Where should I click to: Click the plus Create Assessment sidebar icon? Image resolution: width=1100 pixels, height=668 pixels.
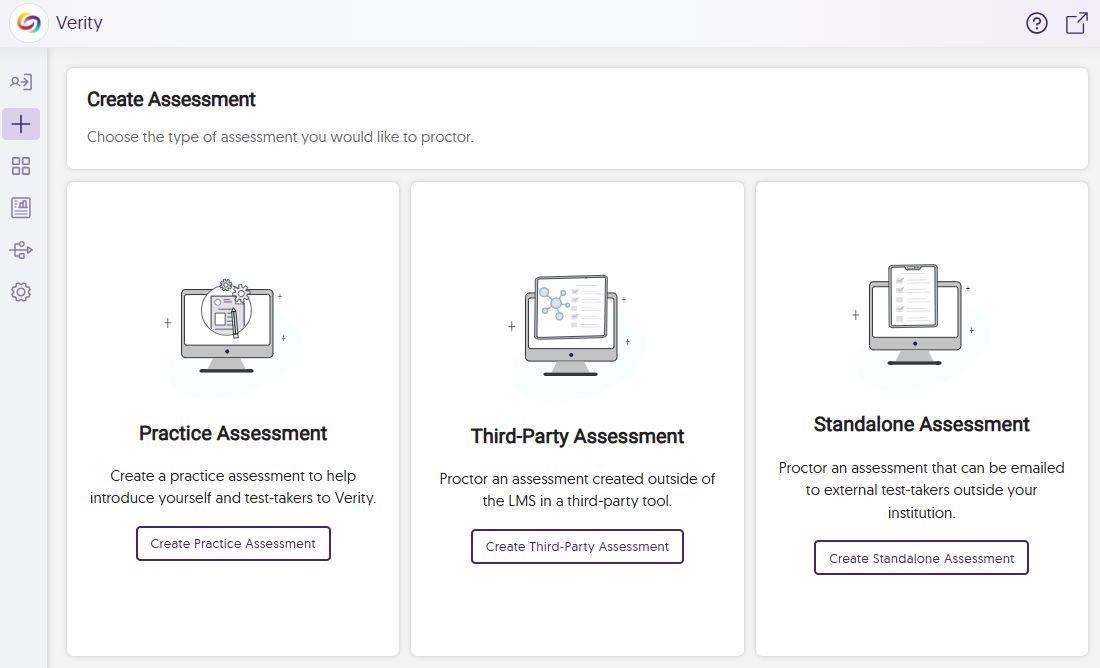(x=21, y=124)
